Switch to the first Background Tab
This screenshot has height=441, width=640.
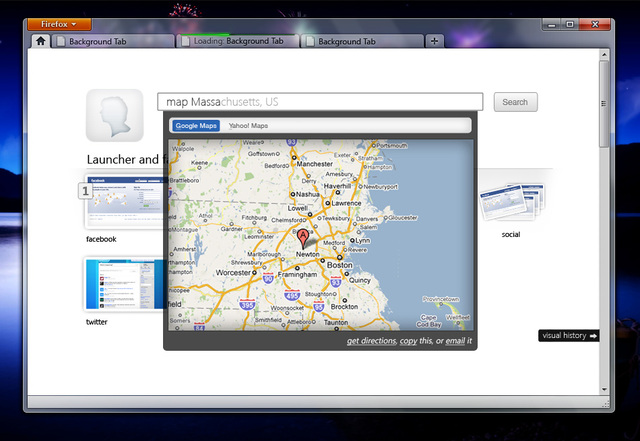click(113, 41)
